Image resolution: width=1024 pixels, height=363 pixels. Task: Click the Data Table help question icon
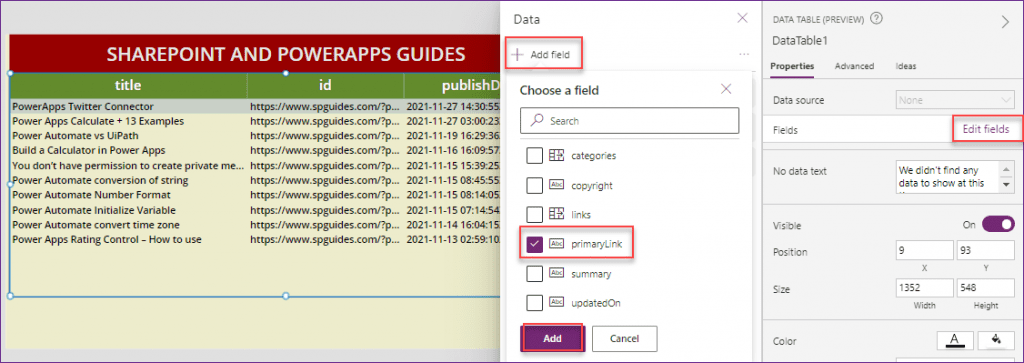click(x=876, y=19)
